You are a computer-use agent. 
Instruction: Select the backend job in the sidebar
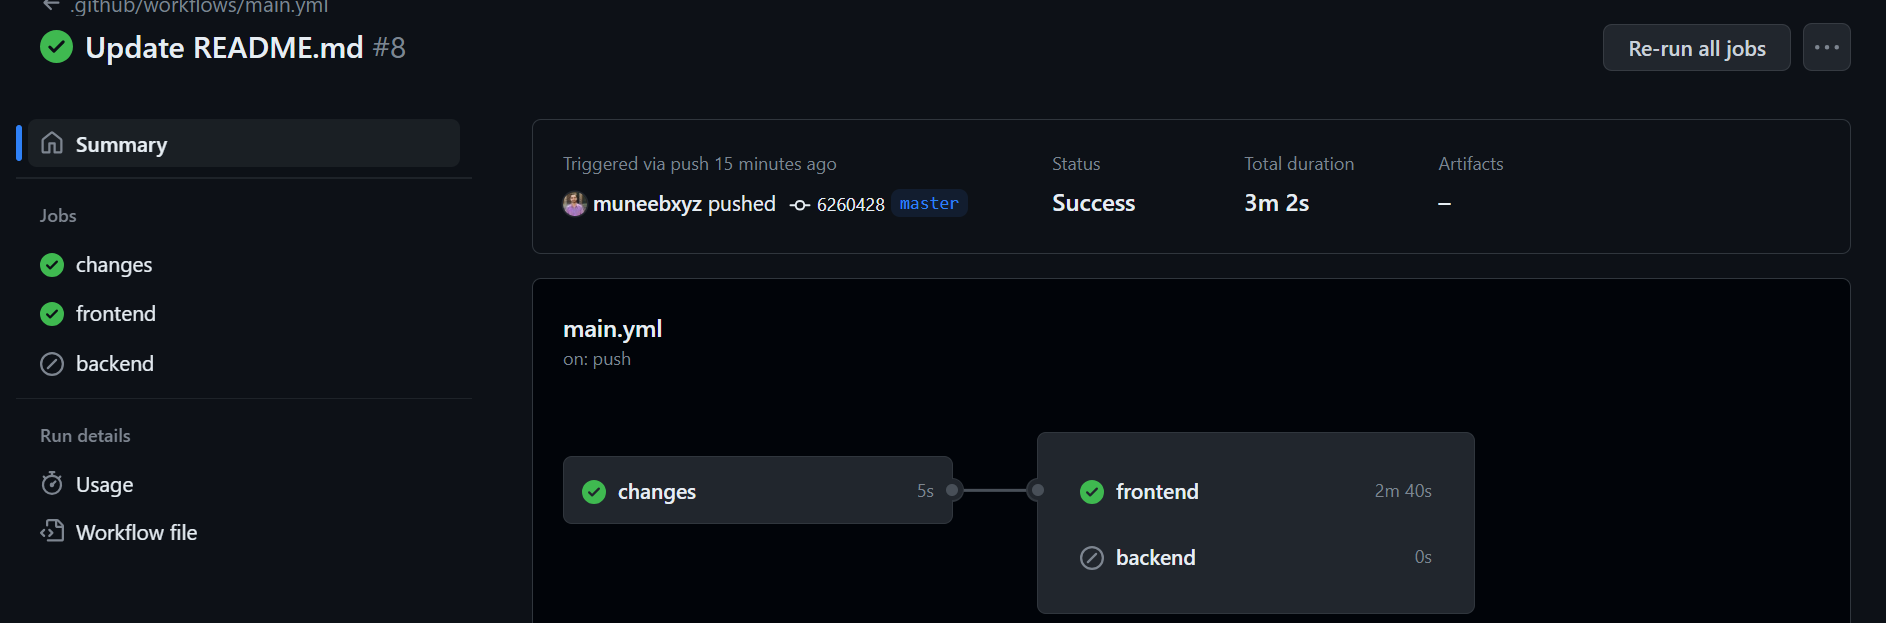[115, 363]
